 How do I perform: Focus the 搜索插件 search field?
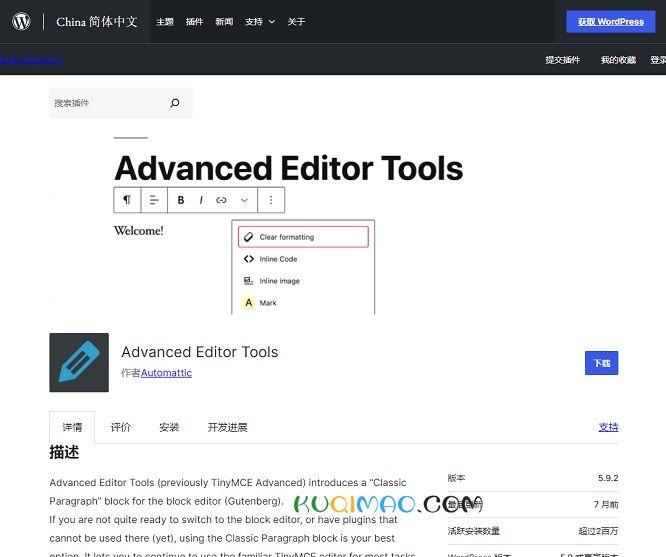[121, 103]
